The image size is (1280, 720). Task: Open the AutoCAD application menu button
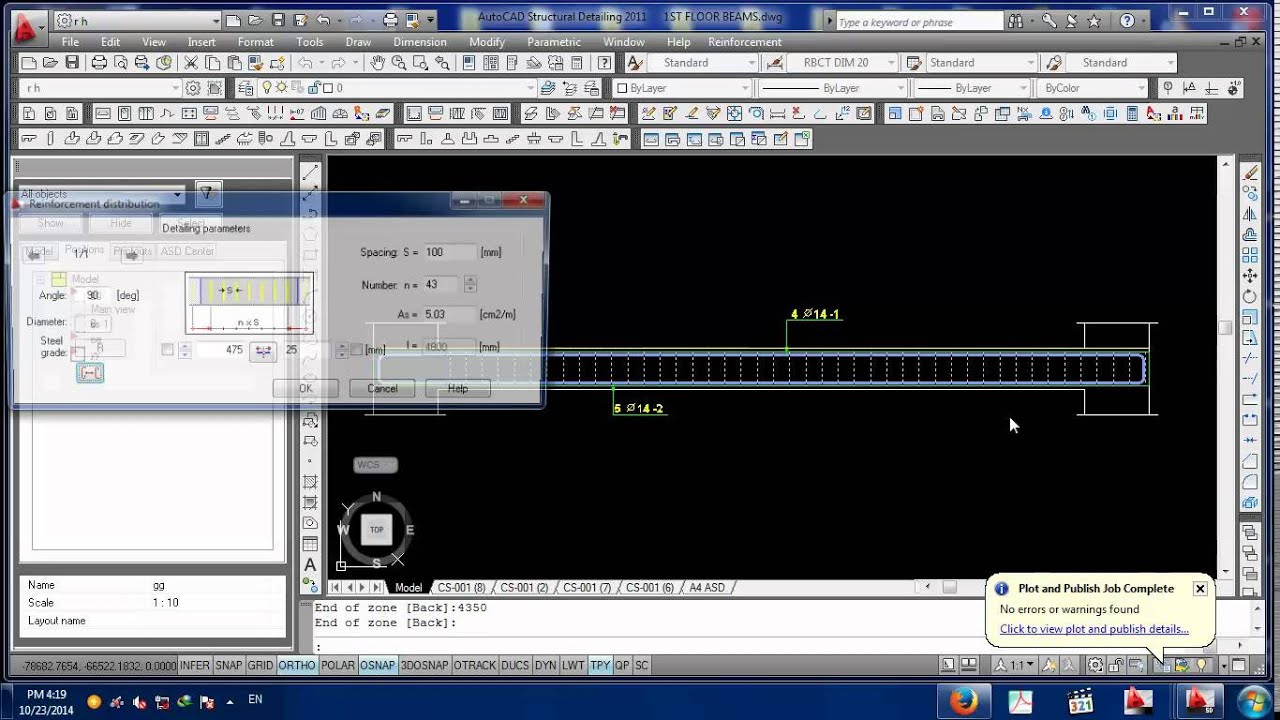tap(28, 26)
